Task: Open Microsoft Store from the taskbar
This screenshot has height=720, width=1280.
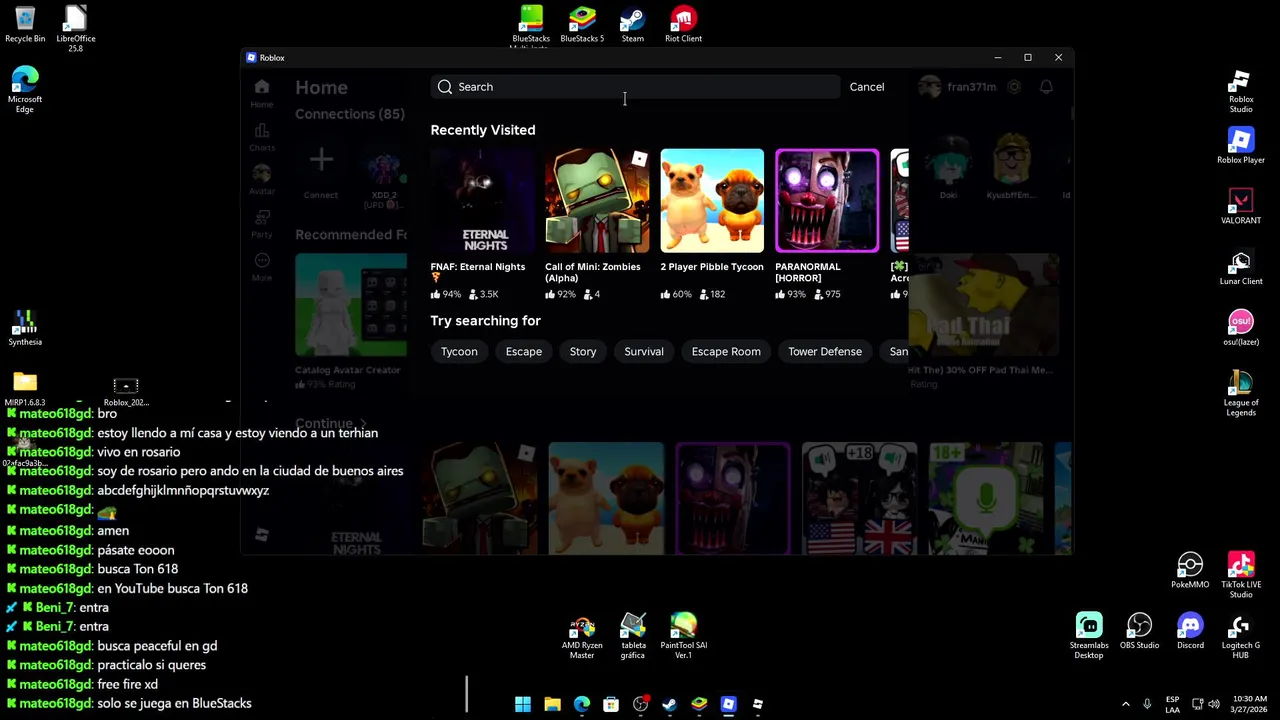Action: coord(611,705)
